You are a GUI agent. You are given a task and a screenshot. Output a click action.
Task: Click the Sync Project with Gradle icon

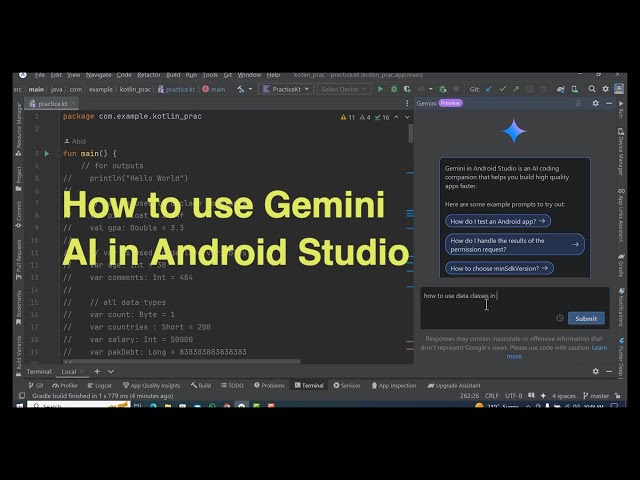click(561, 89)
